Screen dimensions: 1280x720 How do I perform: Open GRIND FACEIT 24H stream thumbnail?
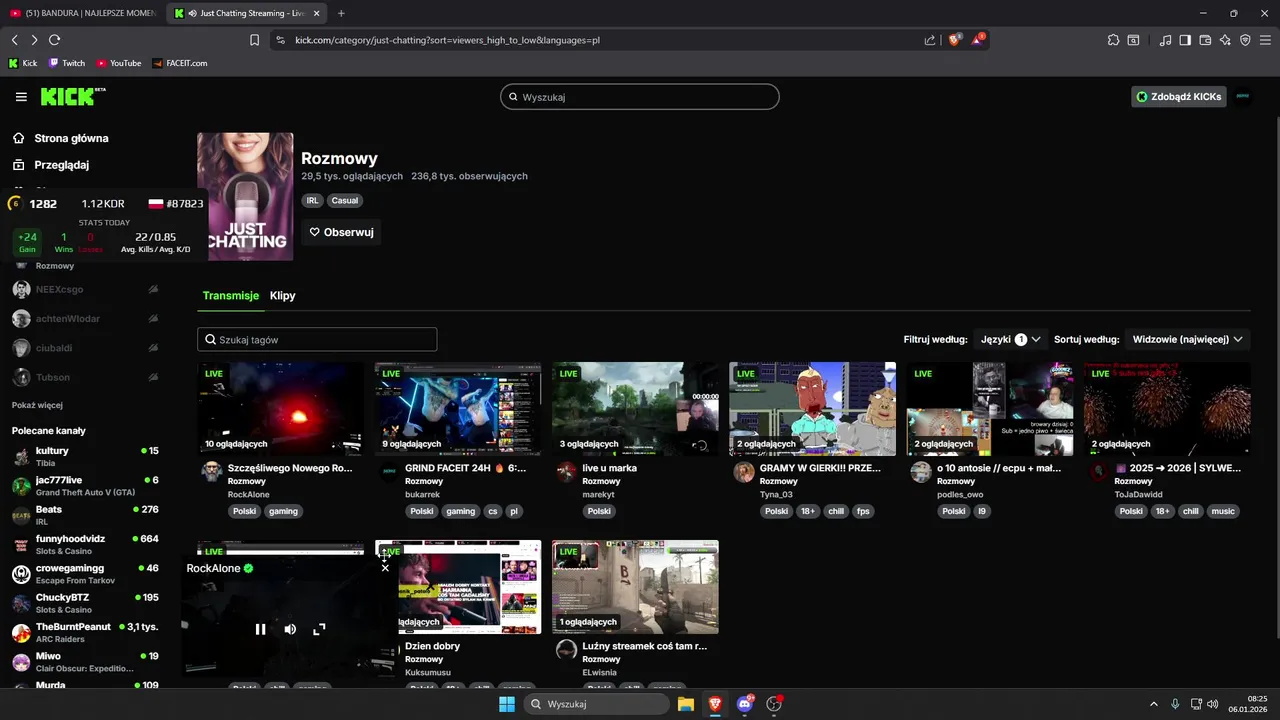(458, 409)
